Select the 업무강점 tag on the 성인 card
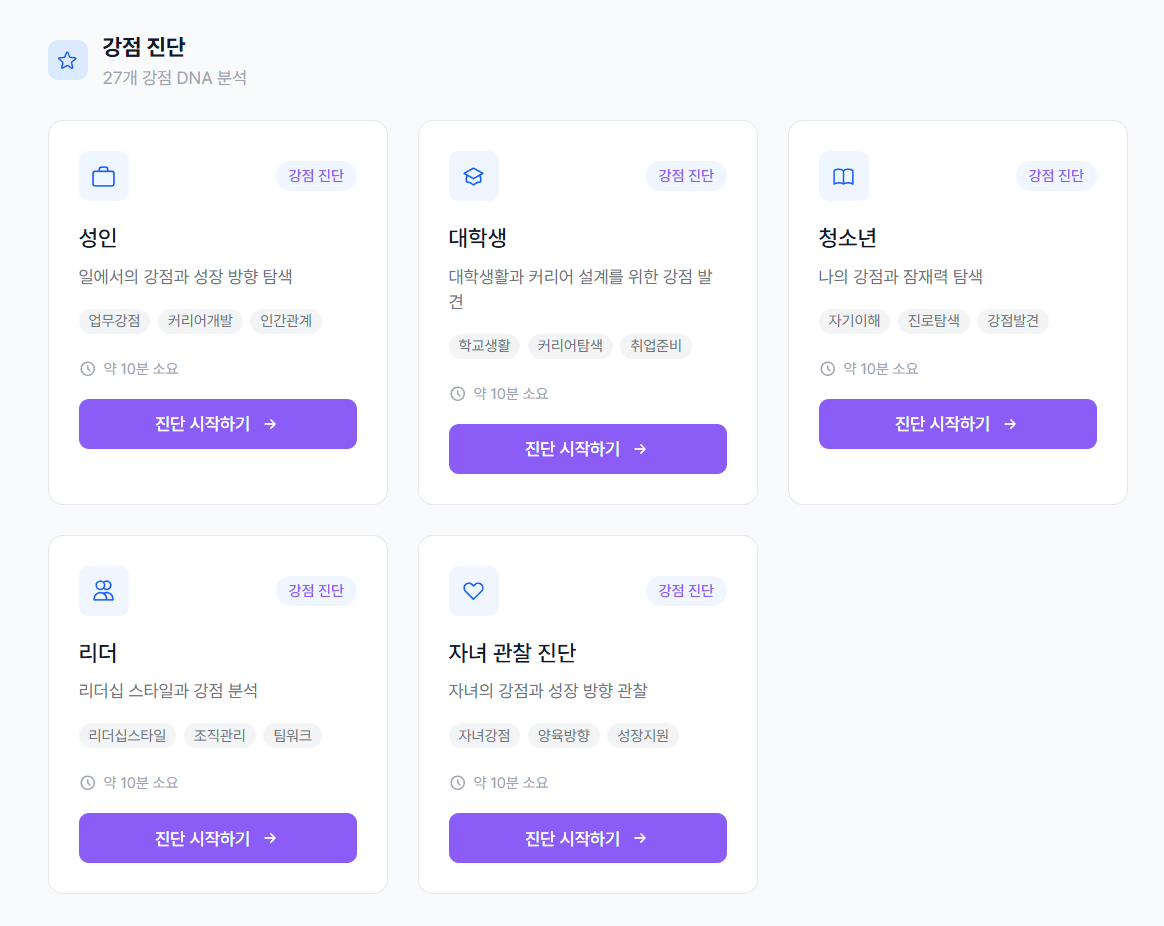 (x=112, y=321)
